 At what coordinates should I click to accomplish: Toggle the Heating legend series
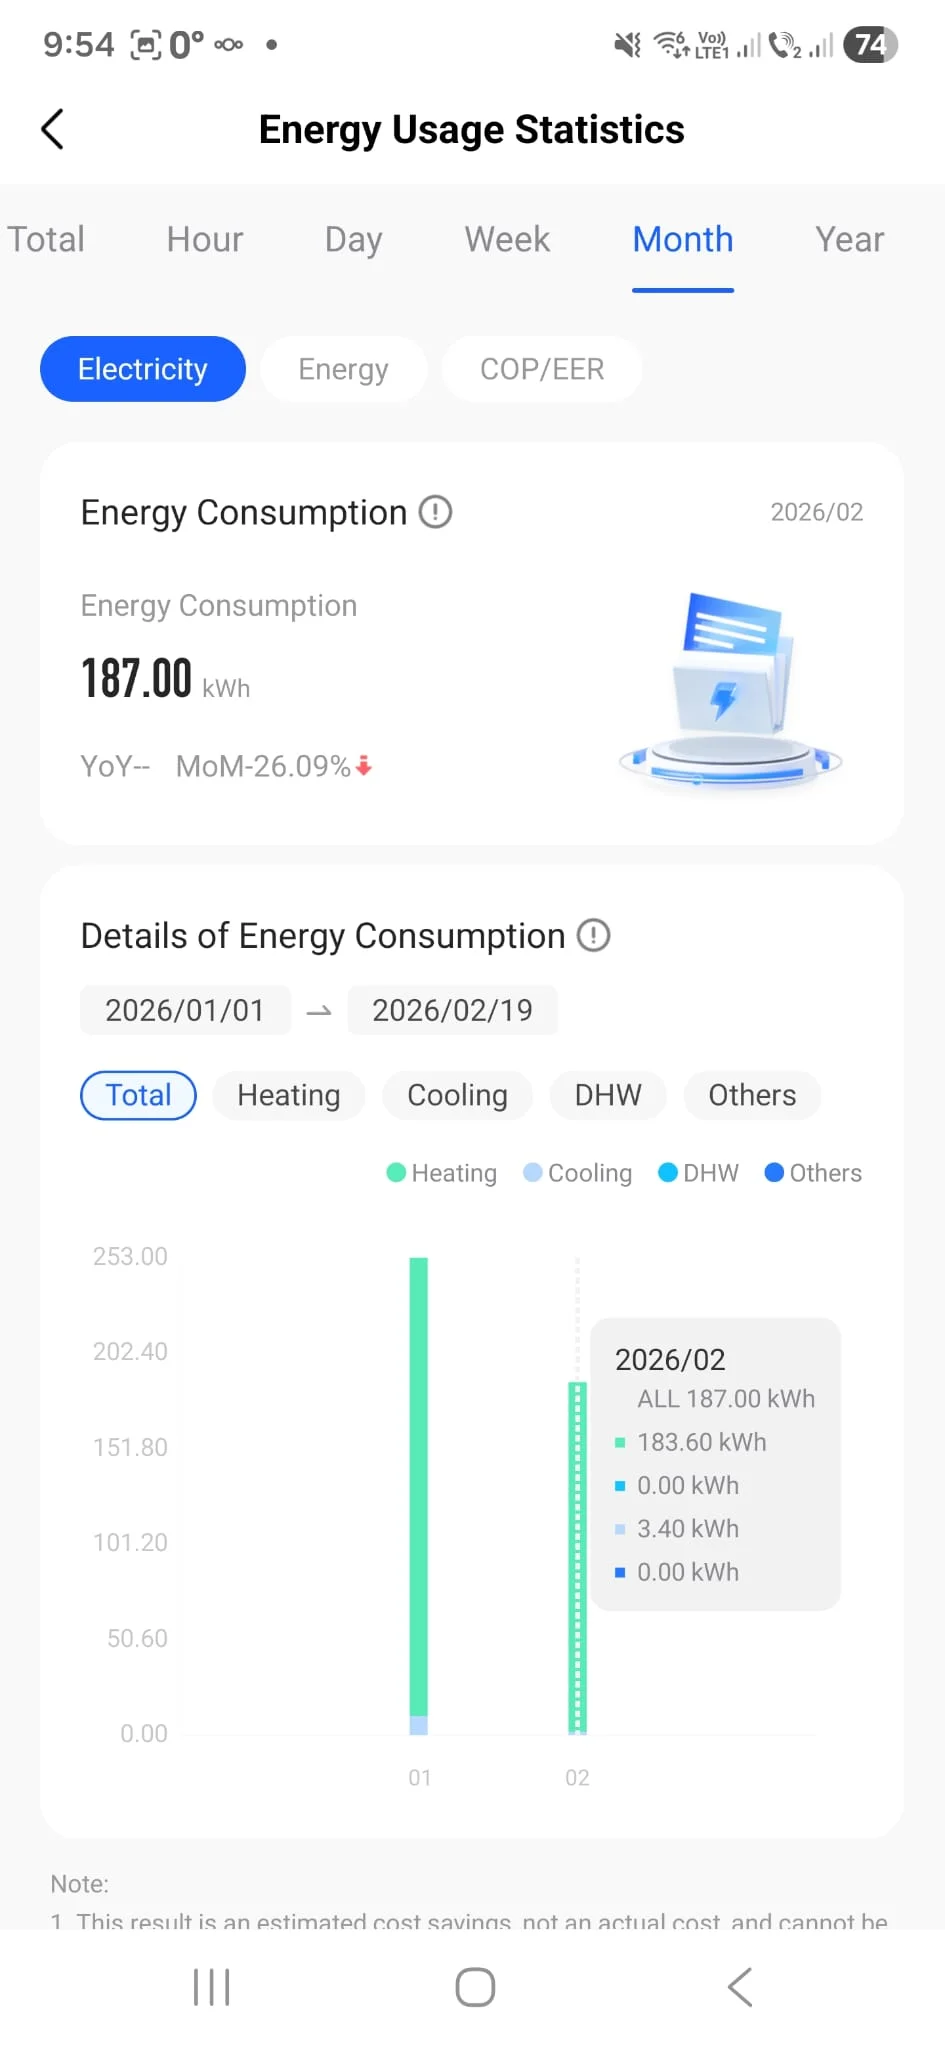tap(442, 1173)
